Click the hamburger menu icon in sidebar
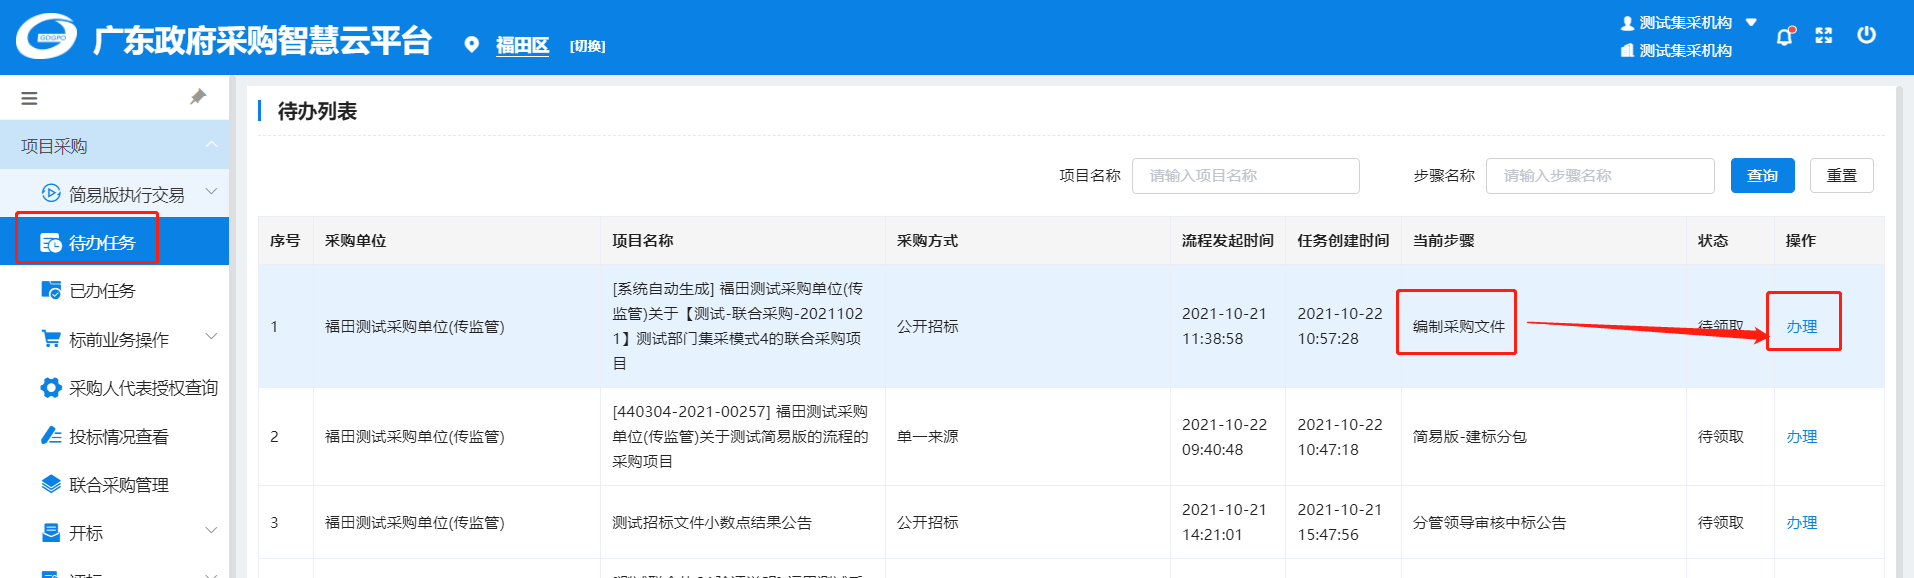Viewport: 1914px width, 578px height. pos(29,98)
